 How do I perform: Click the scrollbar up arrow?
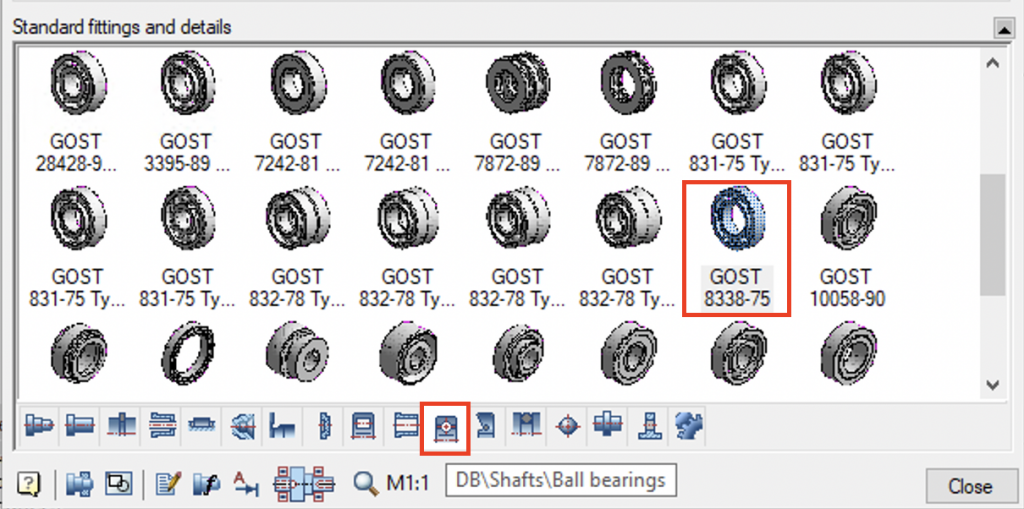point(992,63)
